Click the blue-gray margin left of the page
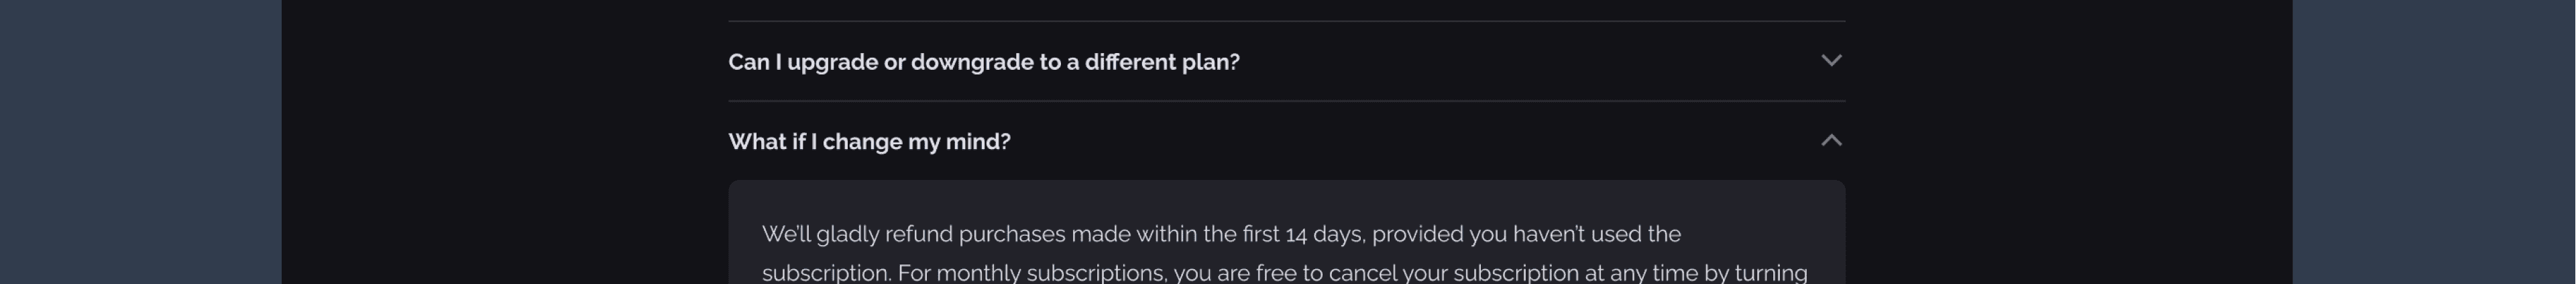The width and height of the screenshot is (2576, 284). click(140, 142)
